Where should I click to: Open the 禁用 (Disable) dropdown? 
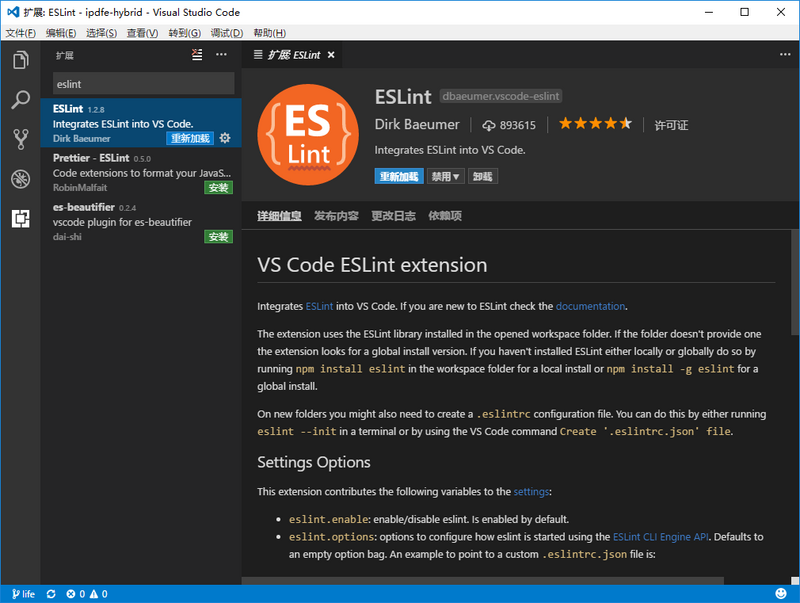[445, 177]
